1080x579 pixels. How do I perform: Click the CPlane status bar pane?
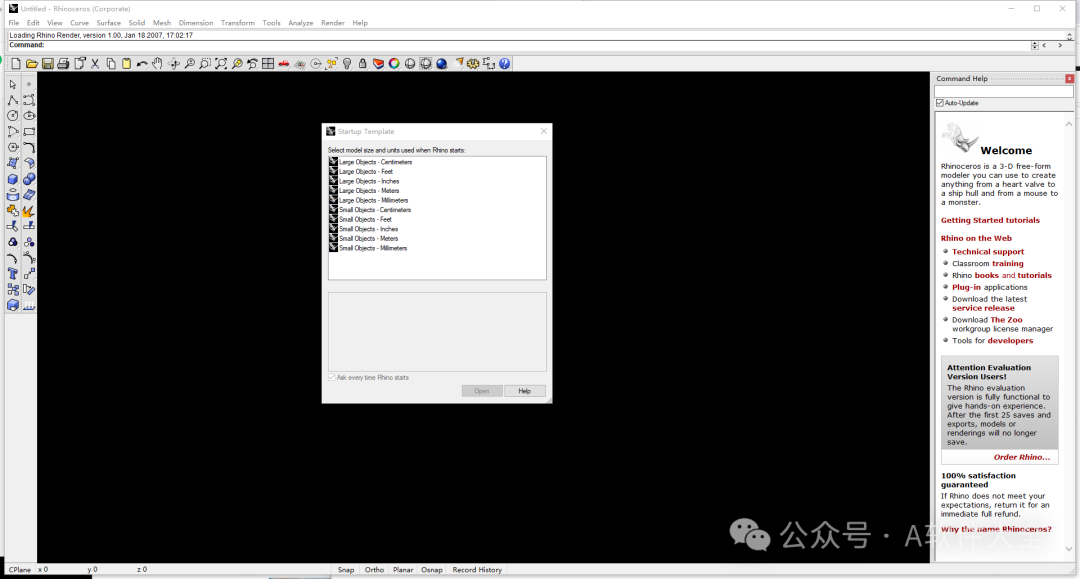(x=20, y=570)
